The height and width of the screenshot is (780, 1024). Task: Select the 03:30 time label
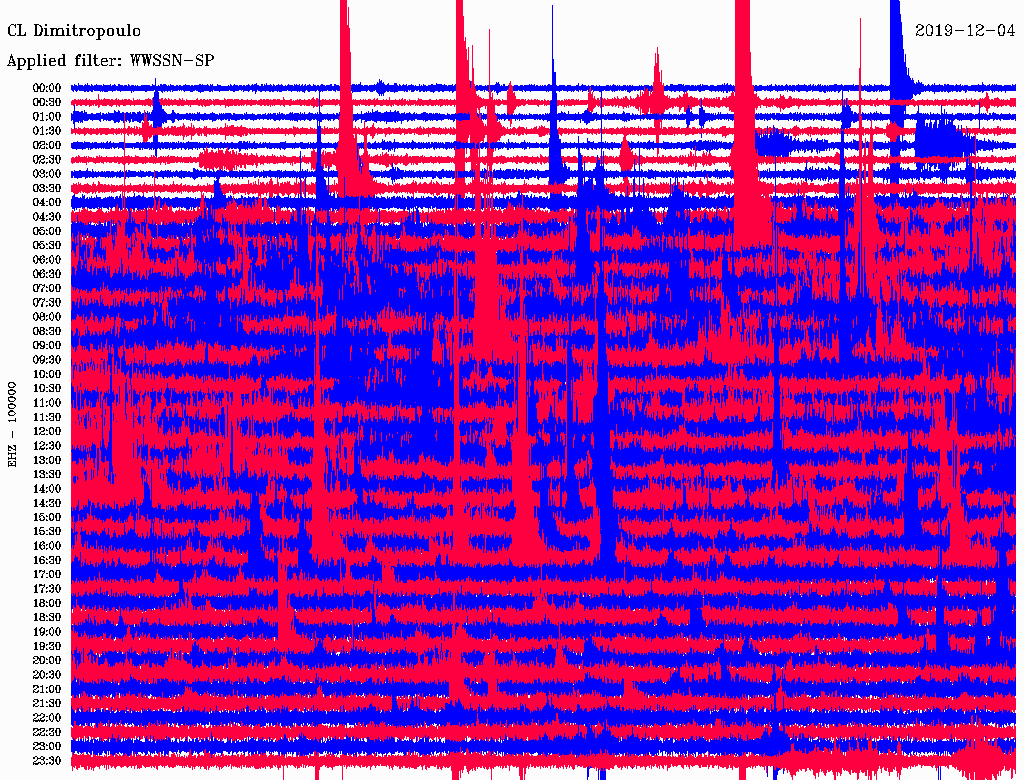[46, 188]
